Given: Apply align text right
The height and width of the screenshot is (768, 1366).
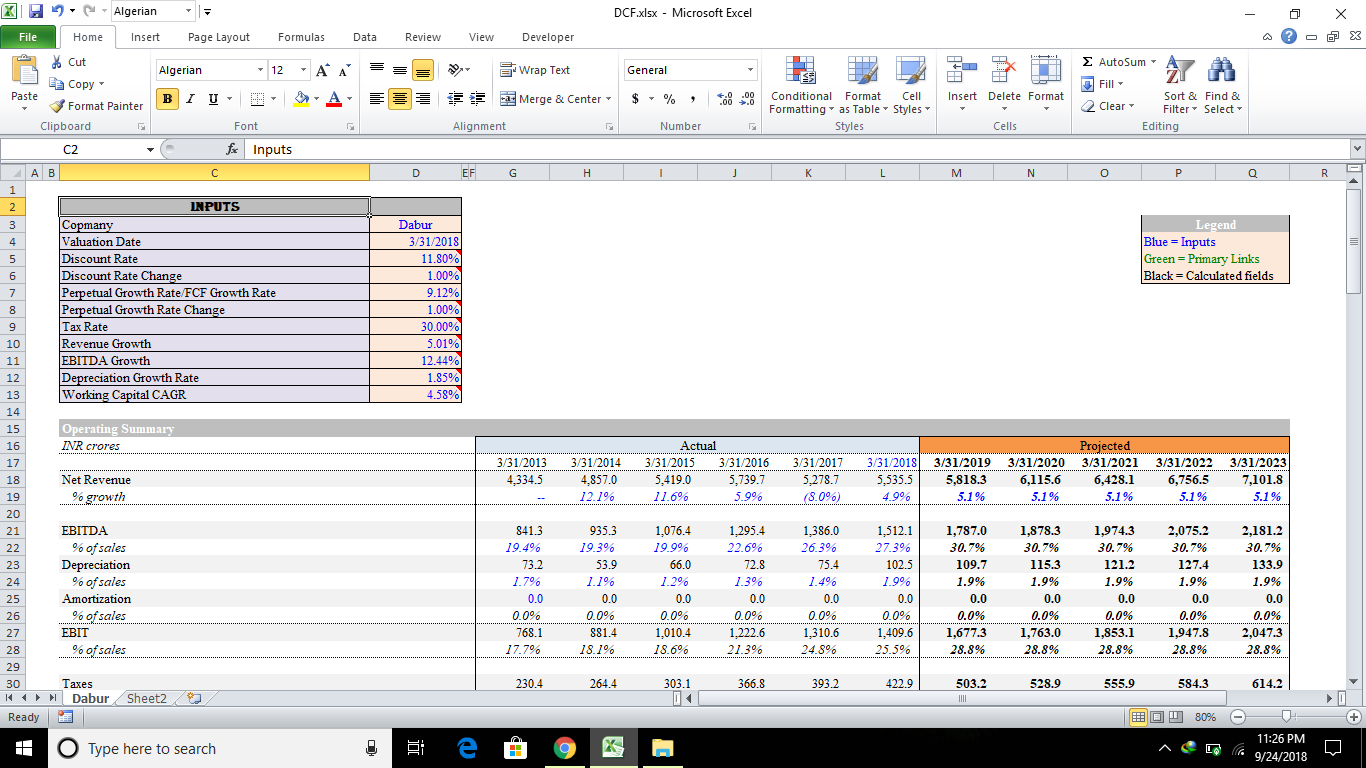Looking at the screenshot, I should point(423,99).
